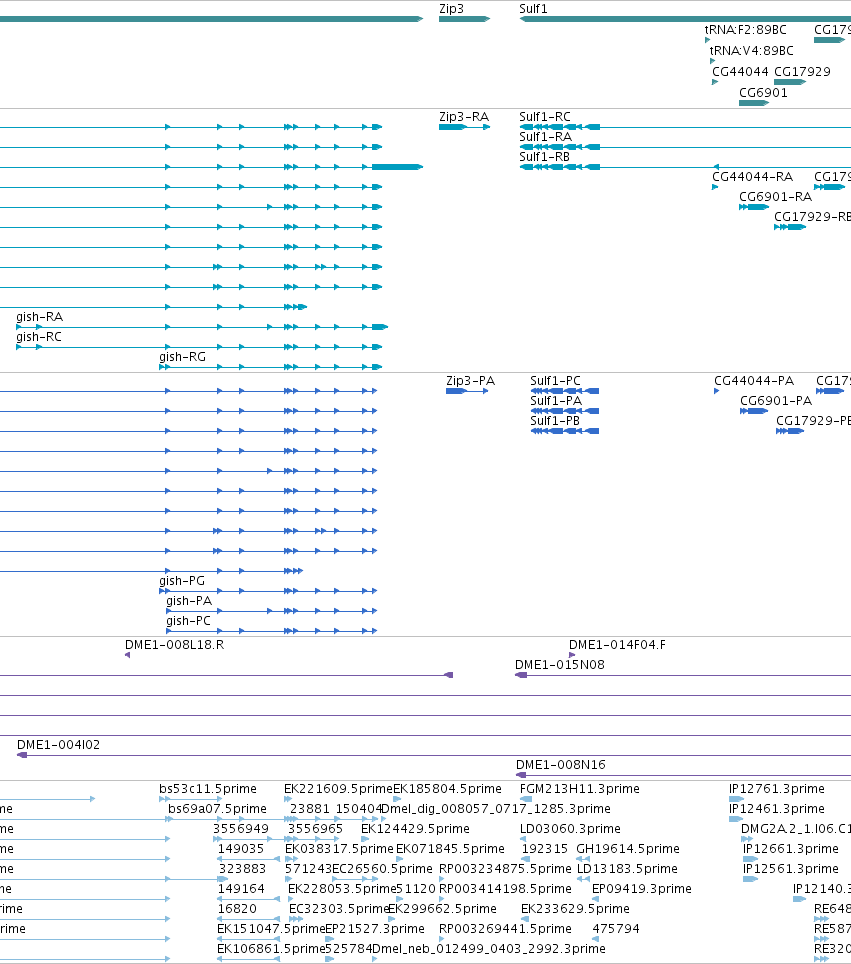This screenshot has height=964, width=851.
Task: Select the IP12461.3prime EST label
Action: [777, 808]
